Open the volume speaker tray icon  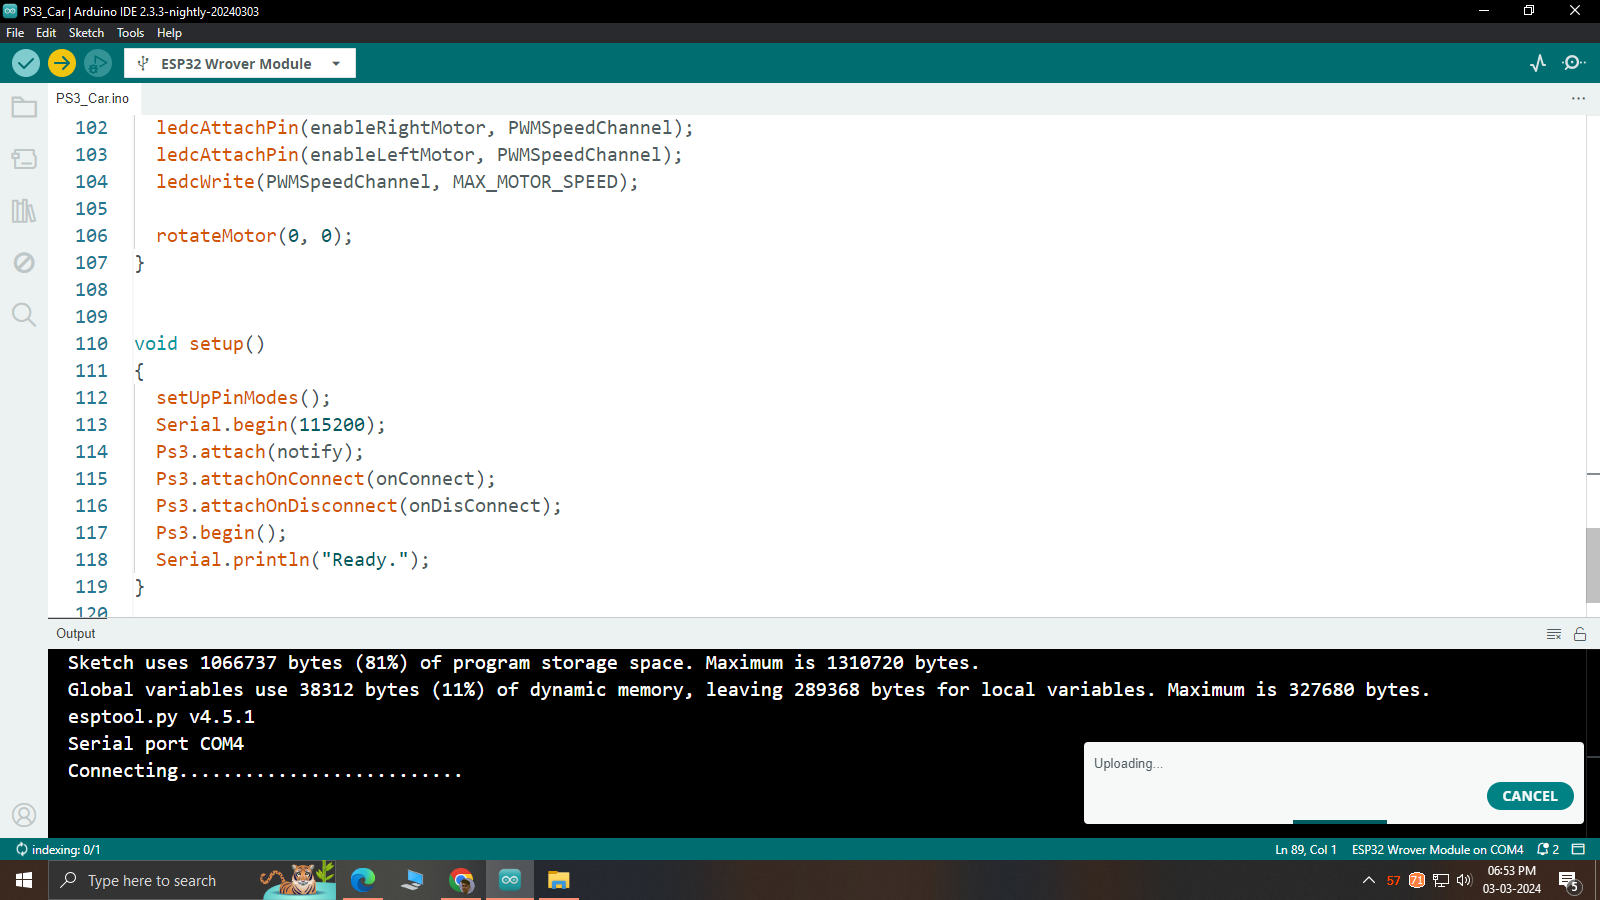point(1465,880)
